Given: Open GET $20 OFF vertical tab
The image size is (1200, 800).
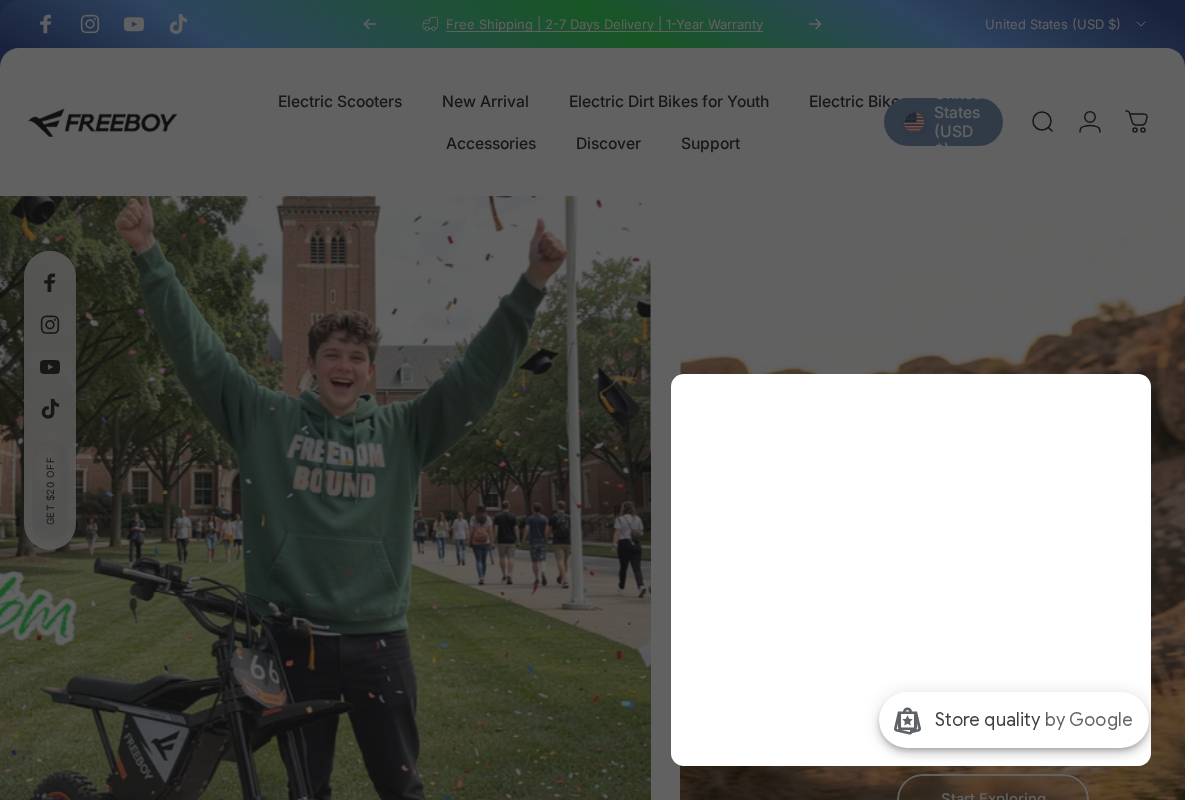Looking at the screenshot, I should pyautogui.click(x=50, y=491).
